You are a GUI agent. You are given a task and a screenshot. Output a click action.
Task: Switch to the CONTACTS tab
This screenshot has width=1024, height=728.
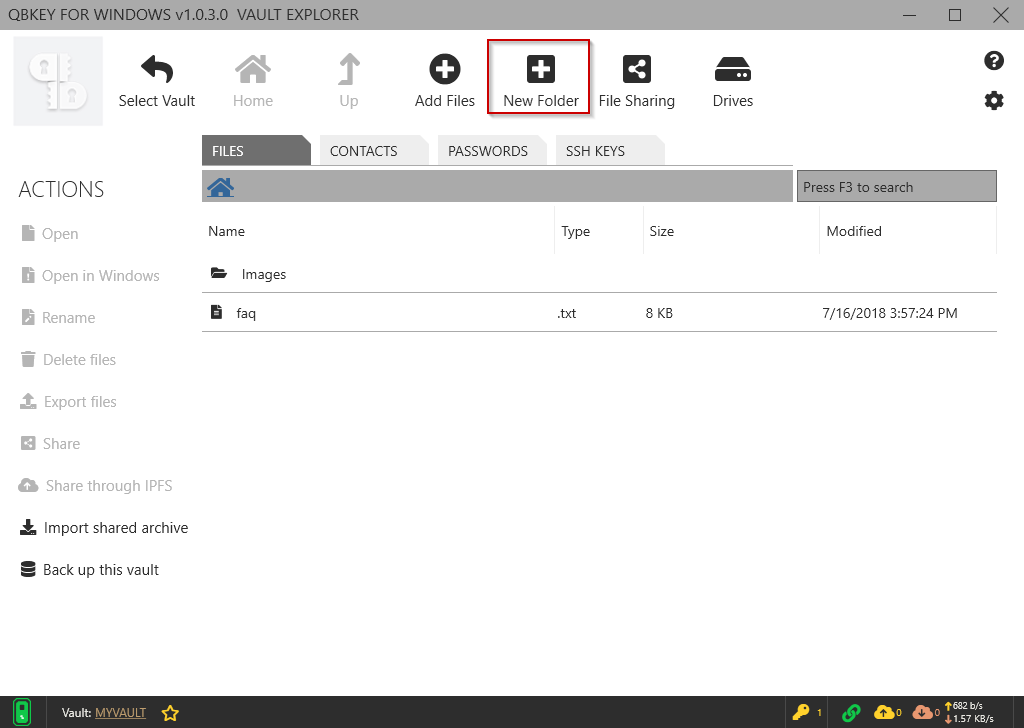click(x=374, y=150)
